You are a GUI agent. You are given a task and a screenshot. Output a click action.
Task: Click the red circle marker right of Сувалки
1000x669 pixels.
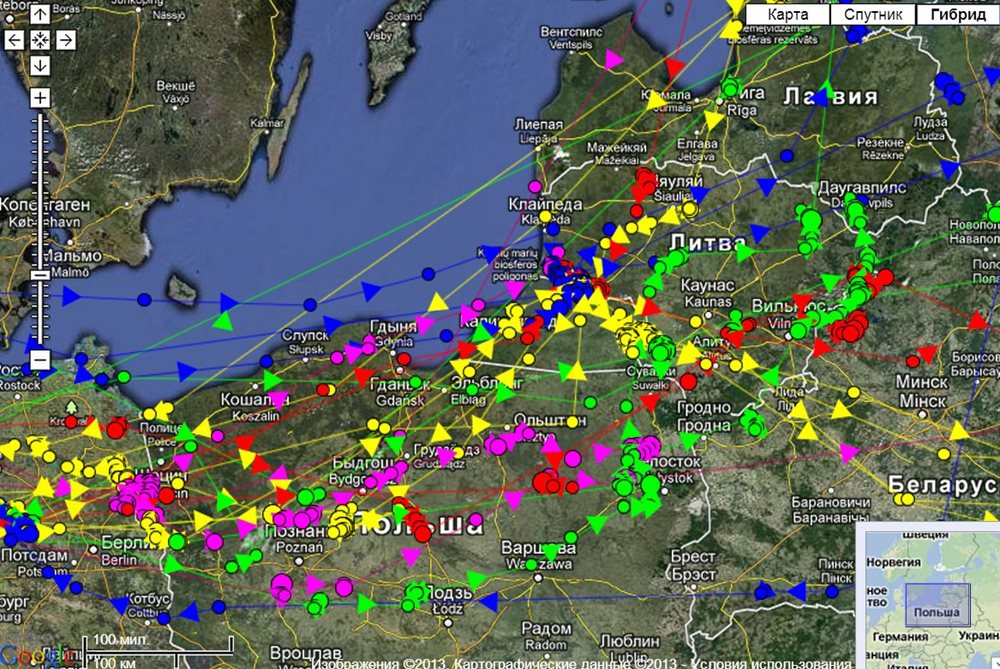tap(688, 381)
